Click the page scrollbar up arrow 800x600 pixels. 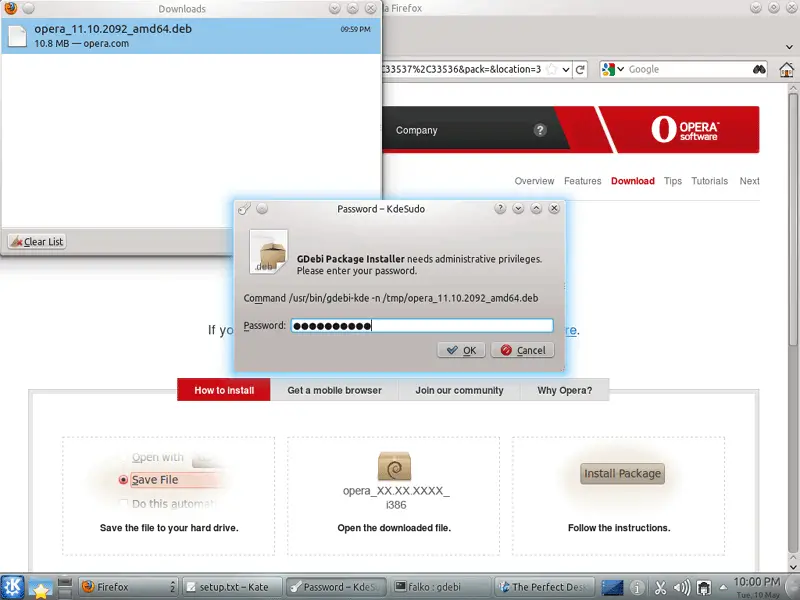[793, 89]
